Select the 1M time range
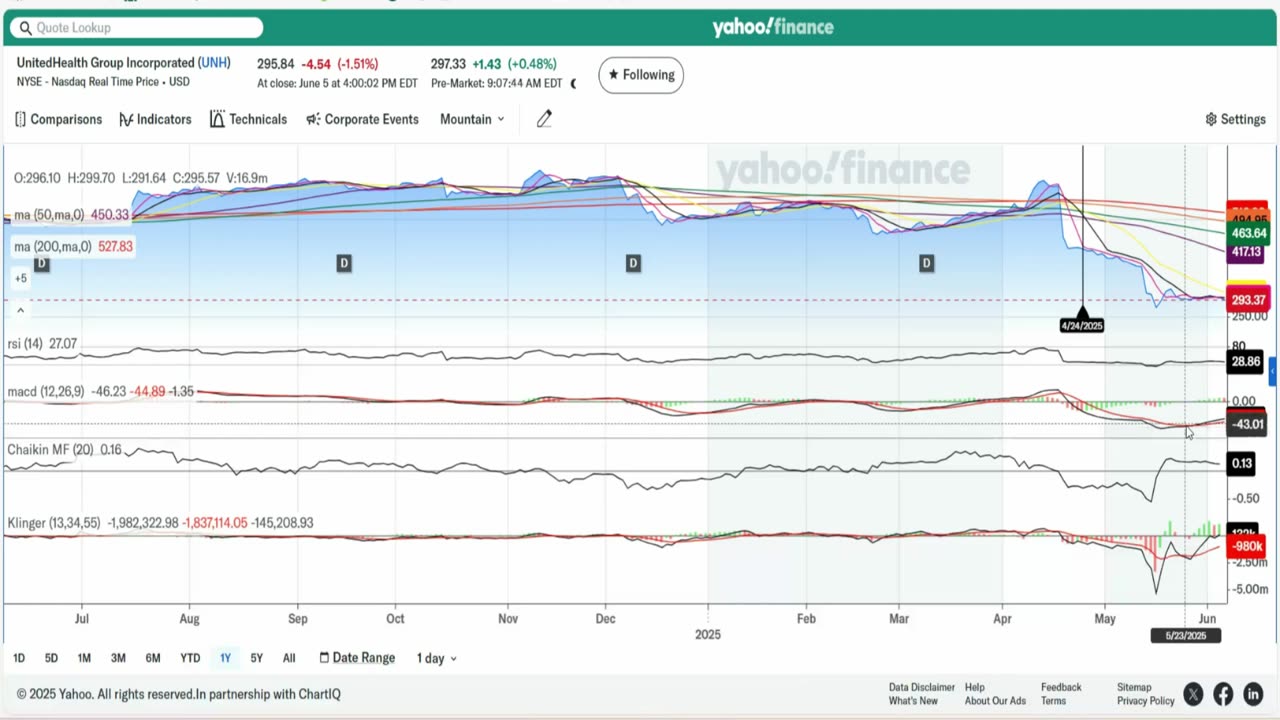 (x=84, y=658)
